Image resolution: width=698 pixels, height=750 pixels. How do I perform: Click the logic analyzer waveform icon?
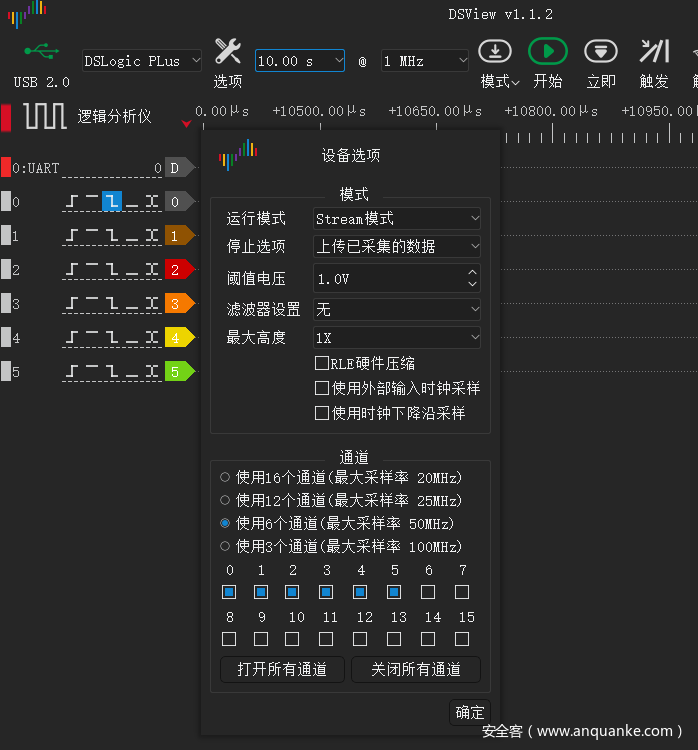(45, 116)
